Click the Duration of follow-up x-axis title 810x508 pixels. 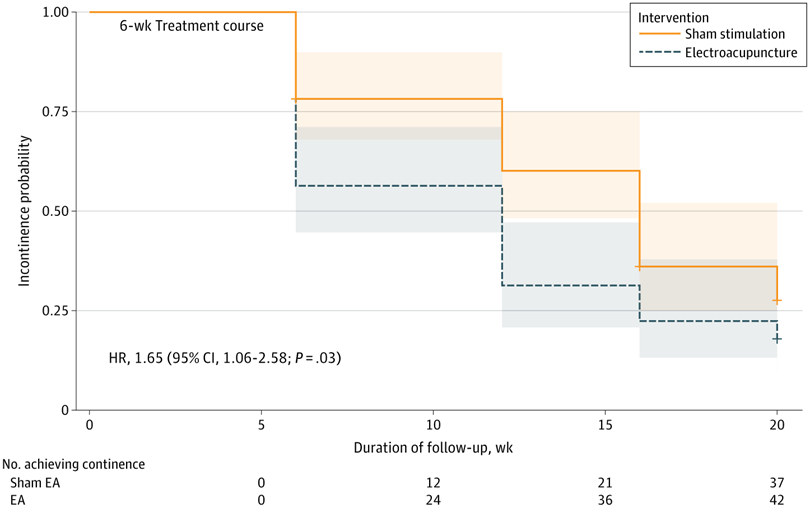[433, 446]
